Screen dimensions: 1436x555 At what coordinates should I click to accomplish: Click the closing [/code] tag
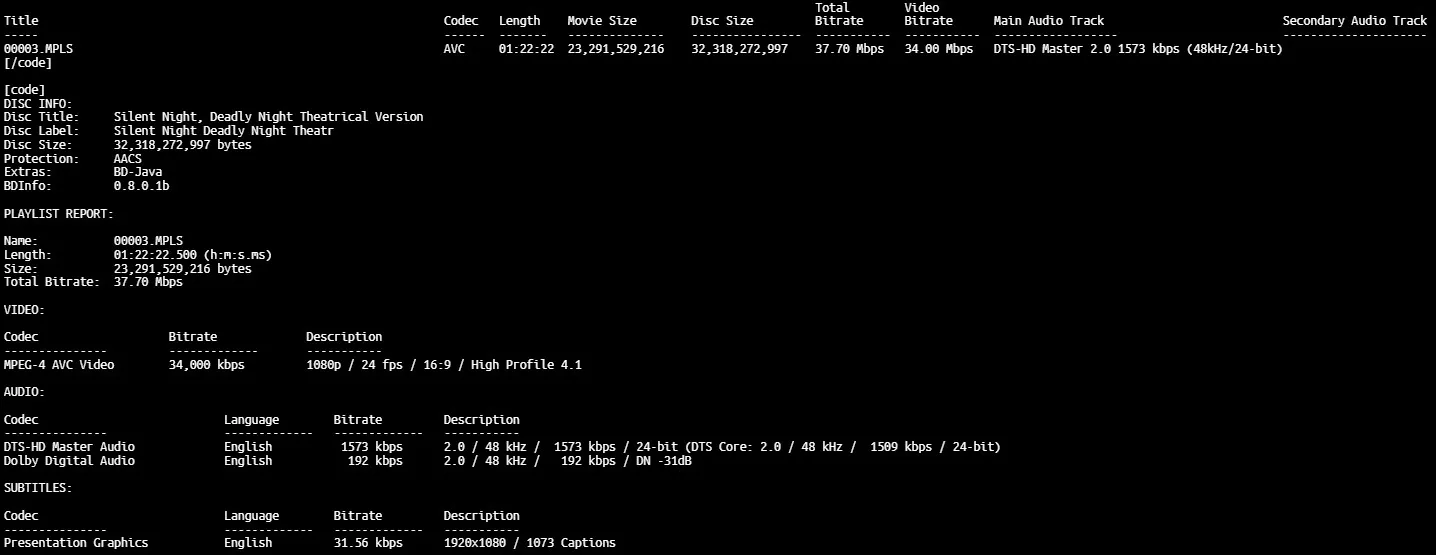[28, 63]
